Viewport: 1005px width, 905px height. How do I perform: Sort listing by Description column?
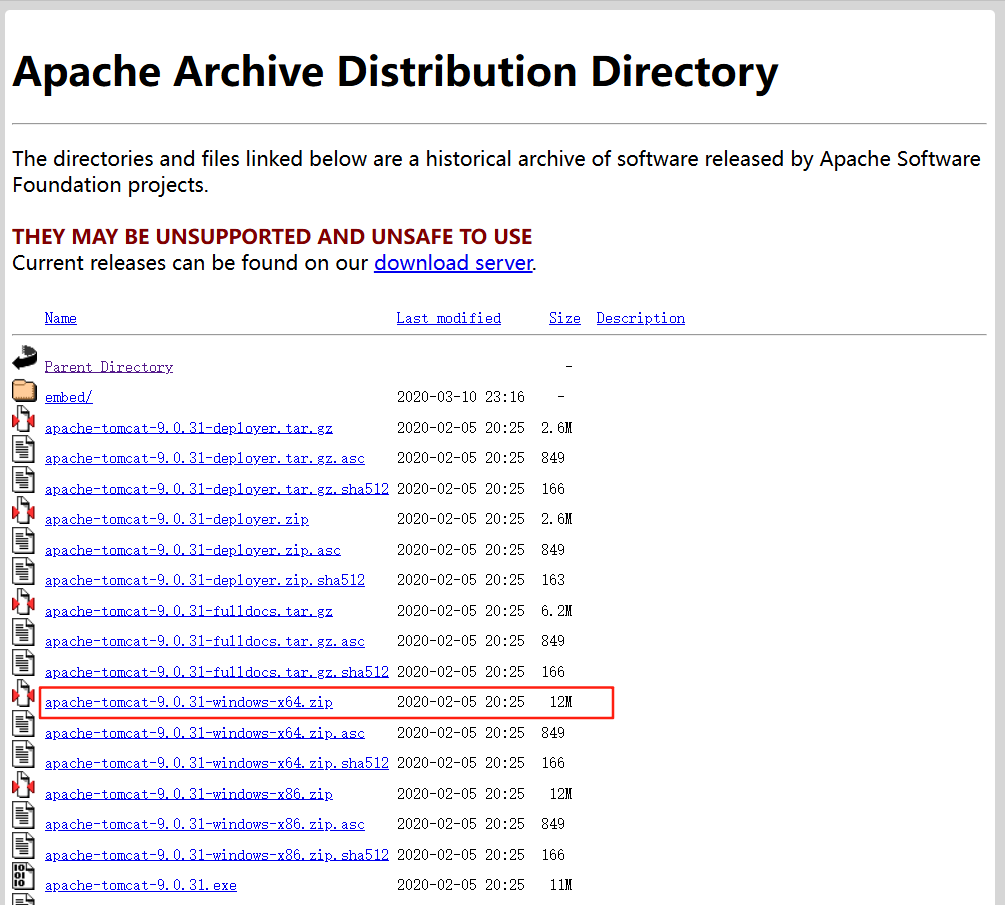pos(640,318)
